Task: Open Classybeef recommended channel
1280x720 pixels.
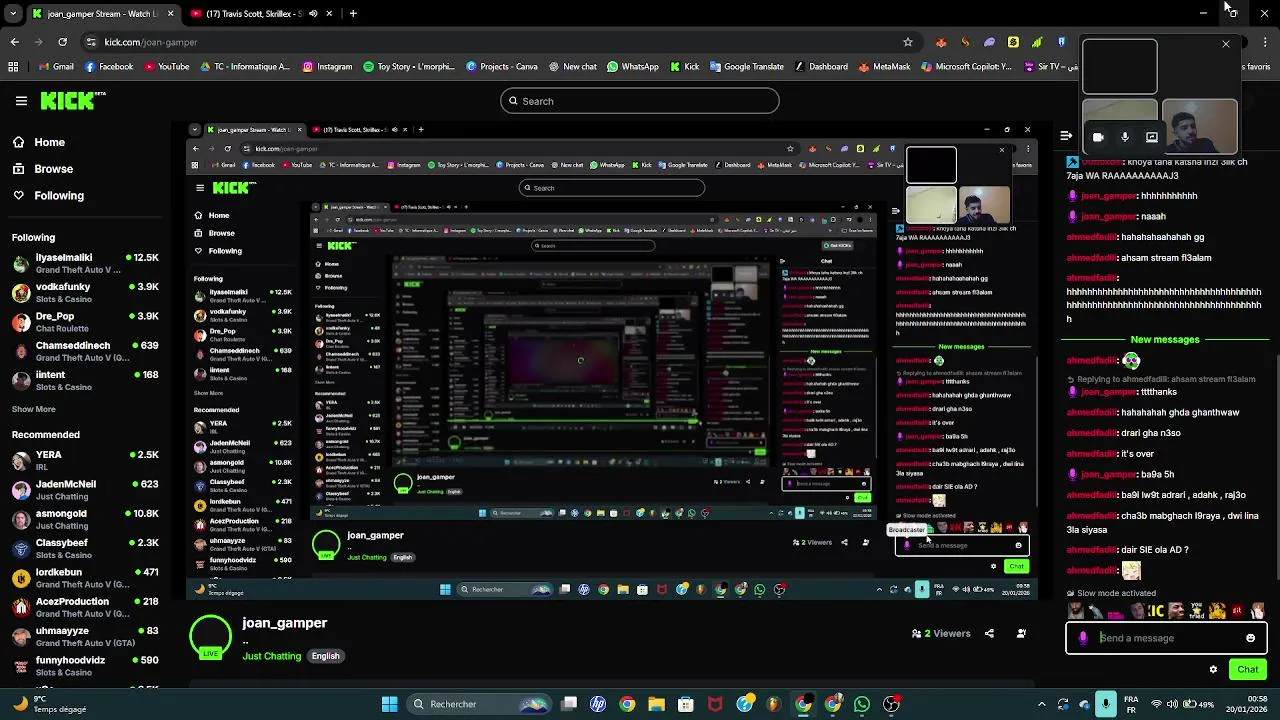Action: (x=85, y=548)
